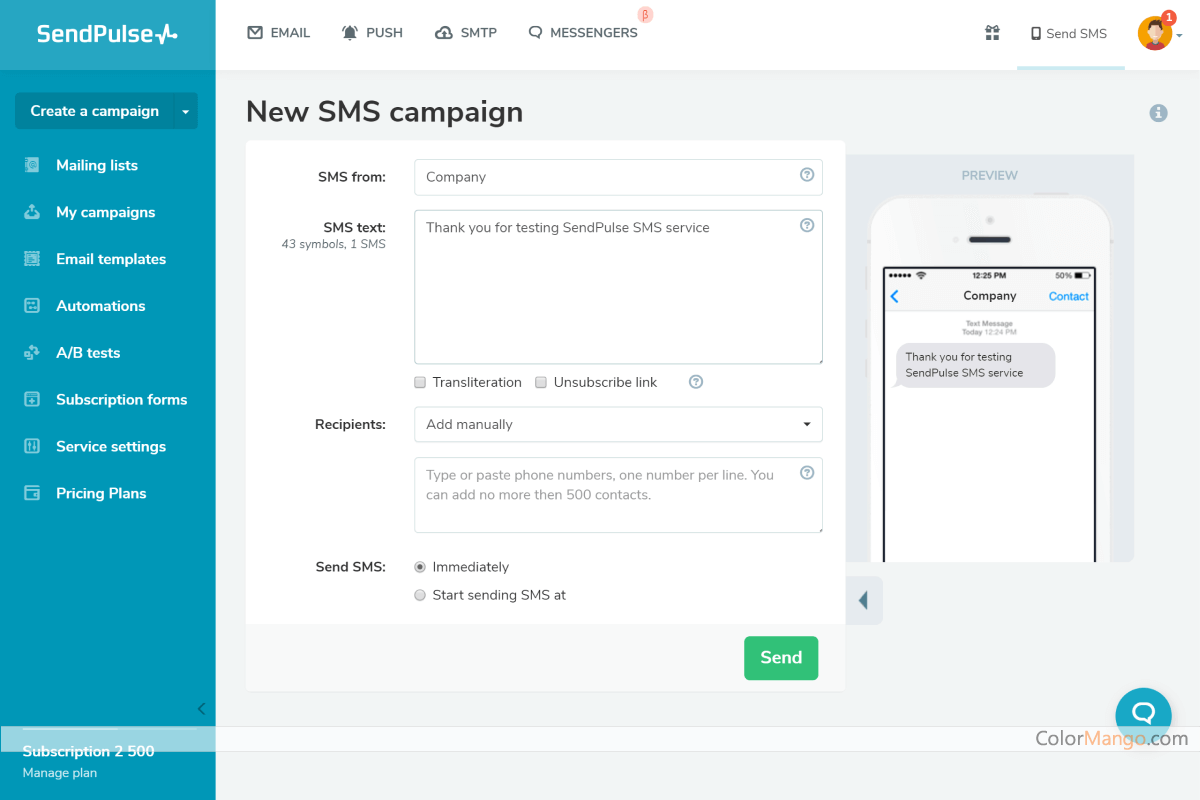The image size is (1200, 800).
Task: Collapse the phone preview panel
Action: point(864,600)
